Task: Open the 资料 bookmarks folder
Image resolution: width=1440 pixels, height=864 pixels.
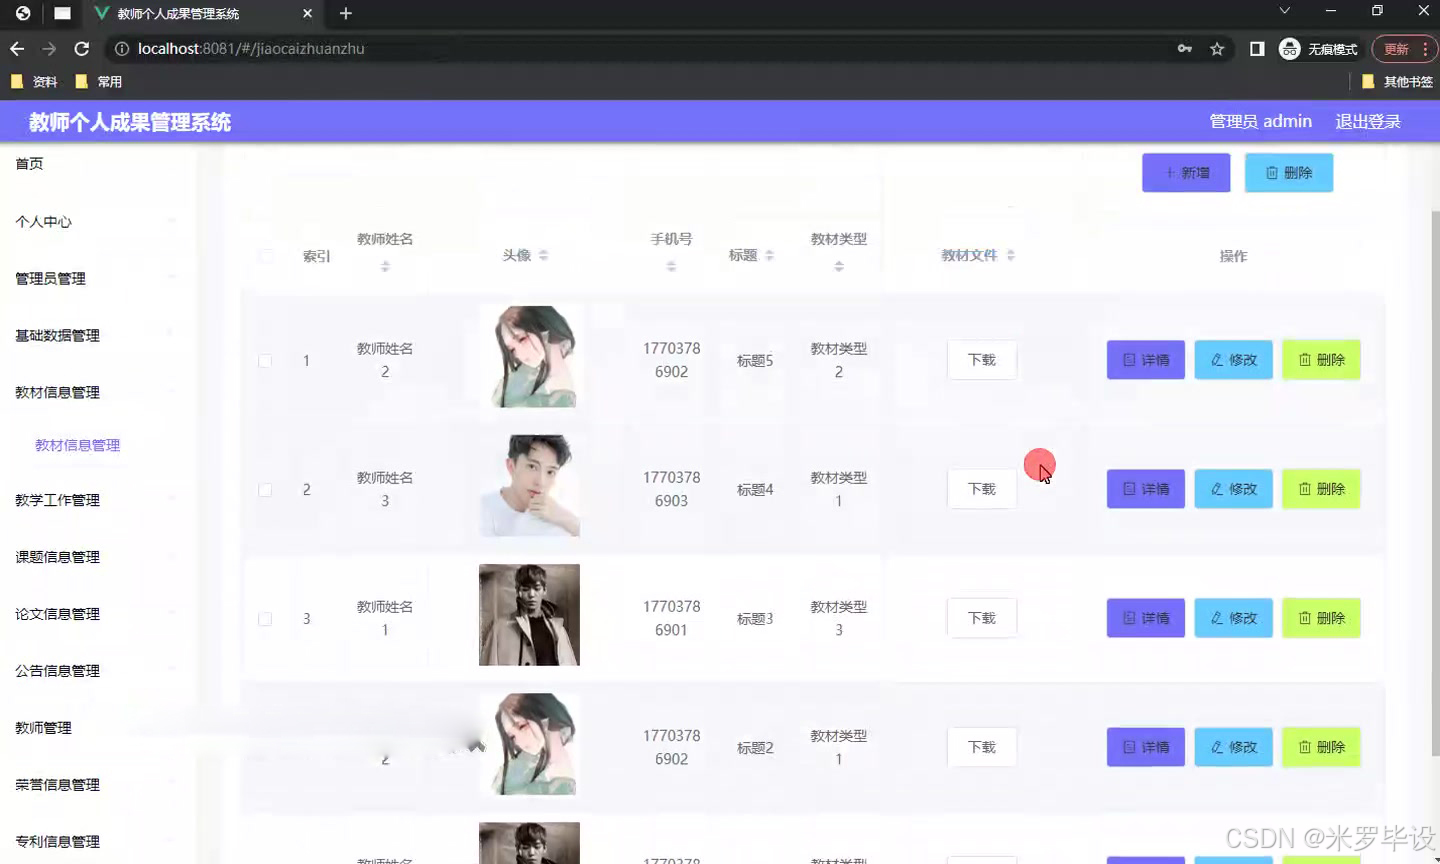Action: pyautogui.click(x=34, y=82)
